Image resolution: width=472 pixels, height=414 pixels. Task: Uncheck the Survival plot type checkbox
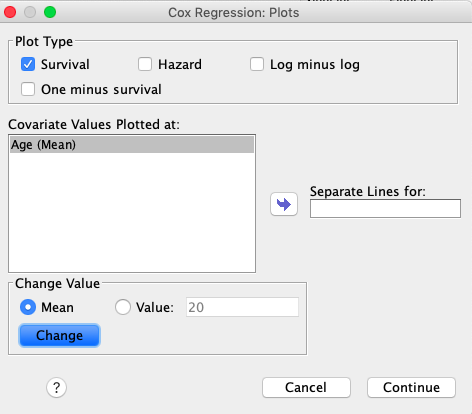pyautogui.click(x=28, y=64)
